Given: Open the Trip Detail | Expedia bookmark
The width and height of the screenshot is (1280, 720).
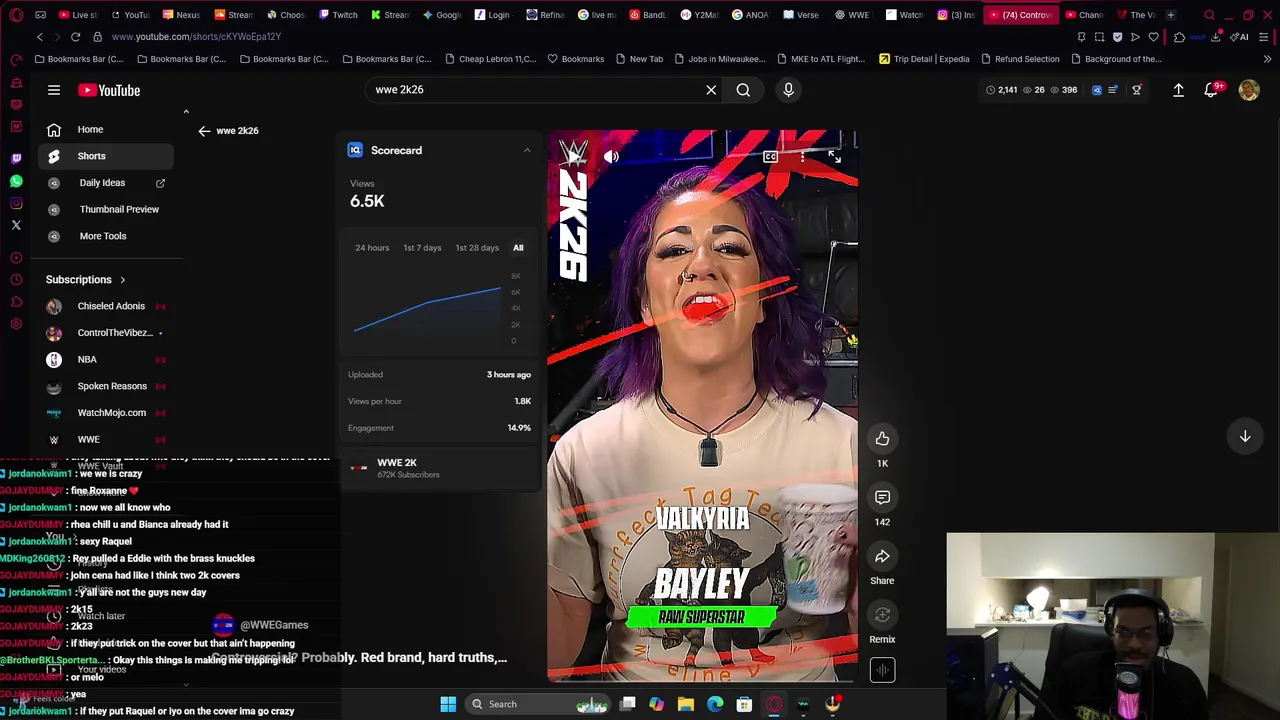Looking at the screenshot, I should tap(924, 59).
